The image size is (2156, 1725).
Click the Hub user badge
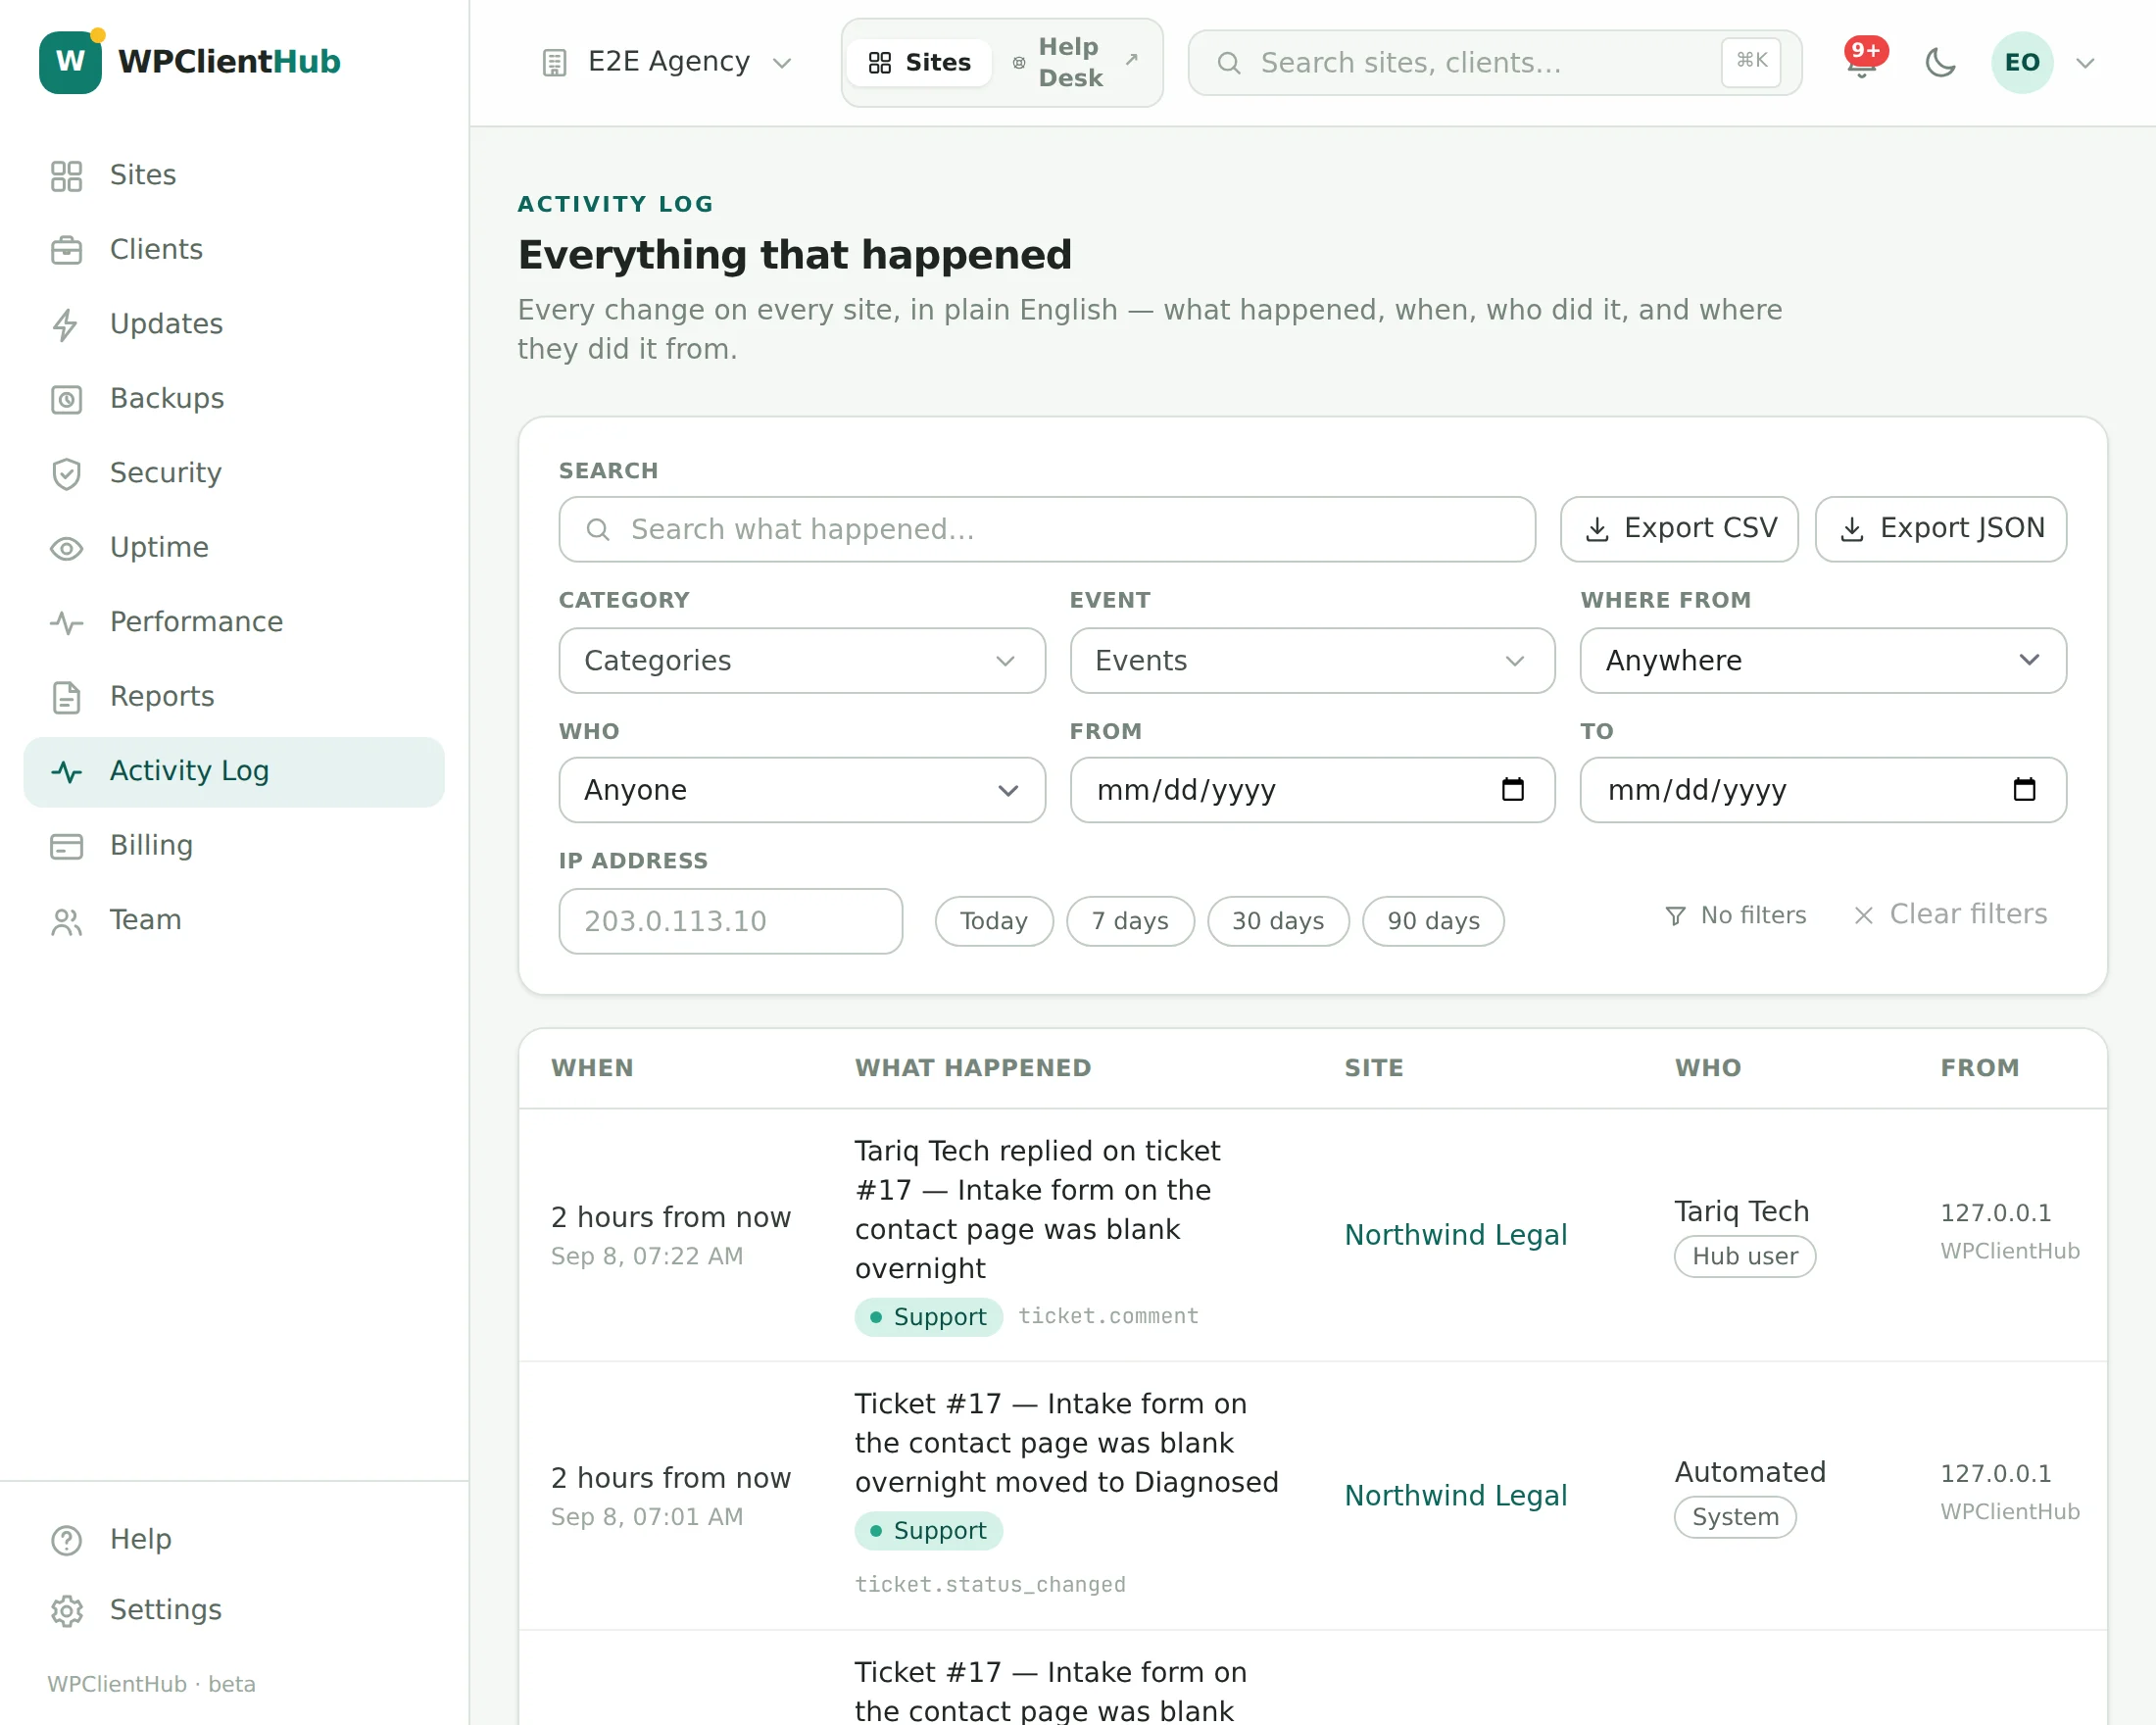click(1745, 1257)
